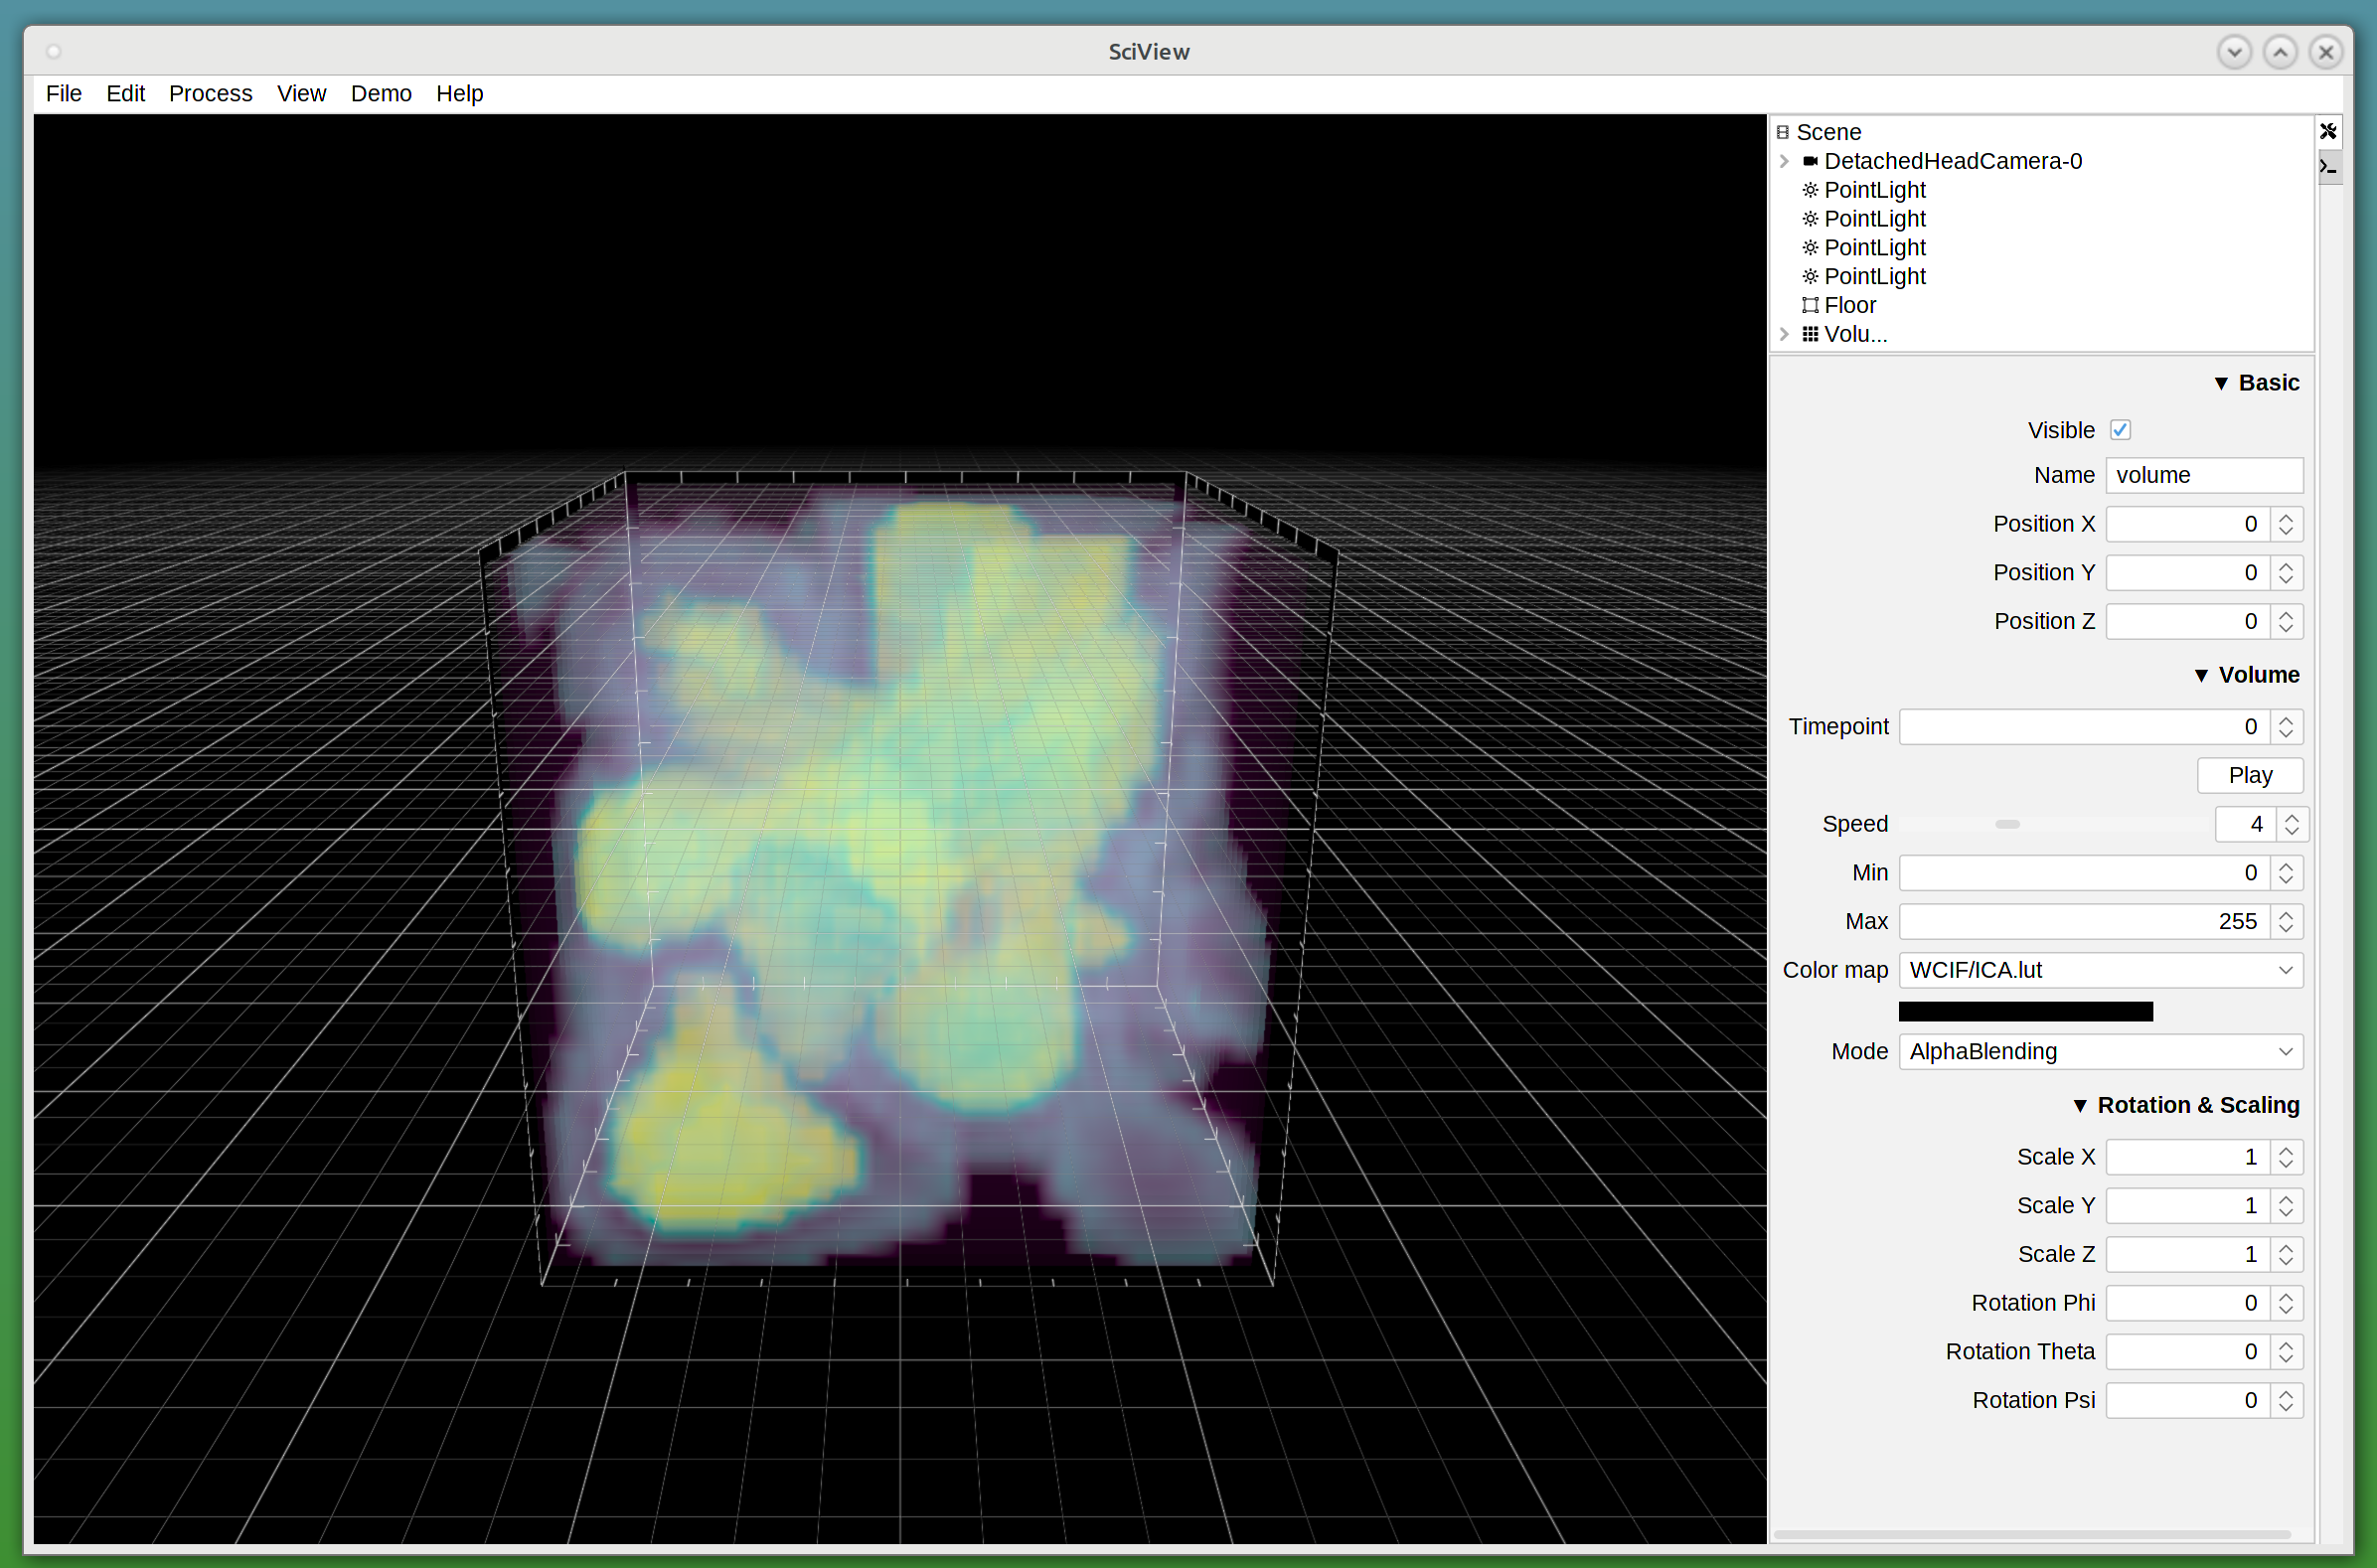Viewport: 2377px width, 1568px height.
Task: Increment the Scale X value
Action: pos(2286,1151)
